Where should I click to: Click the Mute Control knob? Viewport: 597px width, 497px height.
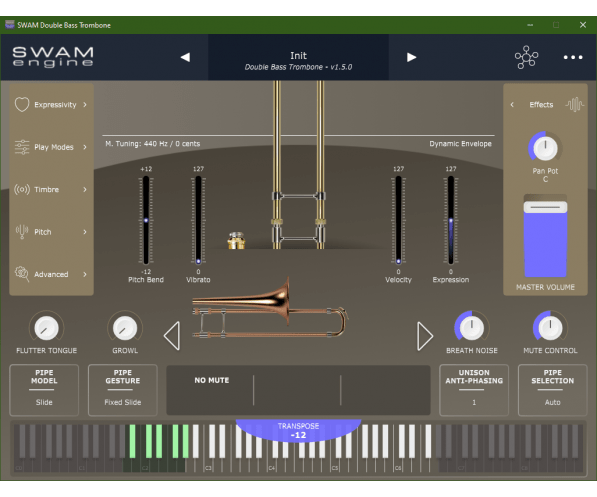[550, 328]
